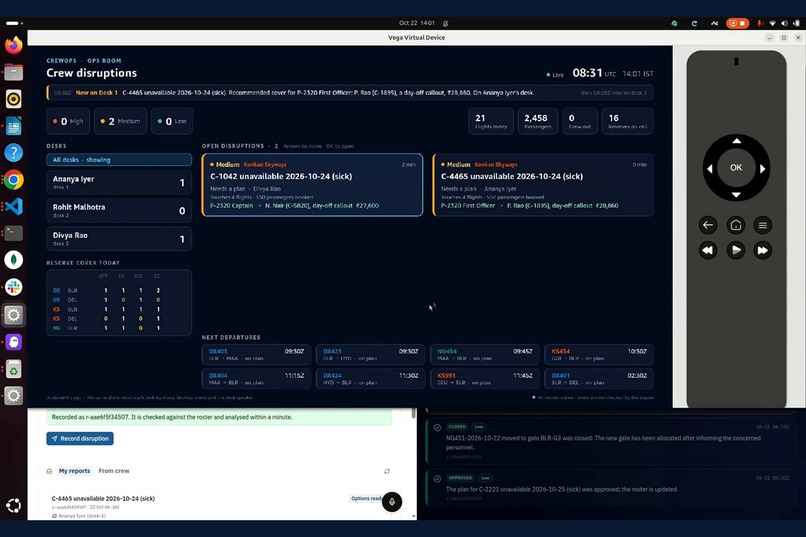This screenshot has width=806, height=537.
Task: Open Firefox from the dock
Action: point(14,45)
